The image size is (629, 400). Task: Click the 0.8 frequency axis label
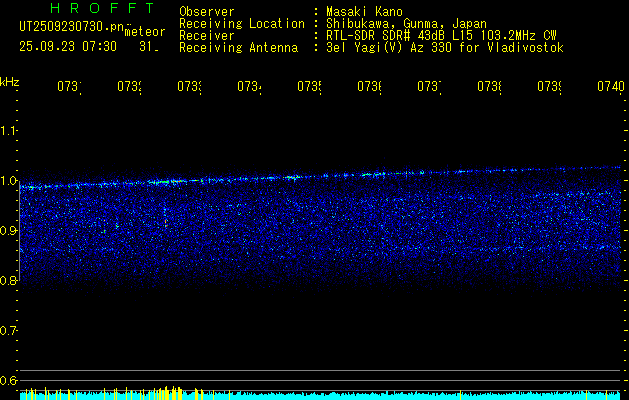pyautogui.click(x=9, y=281)
